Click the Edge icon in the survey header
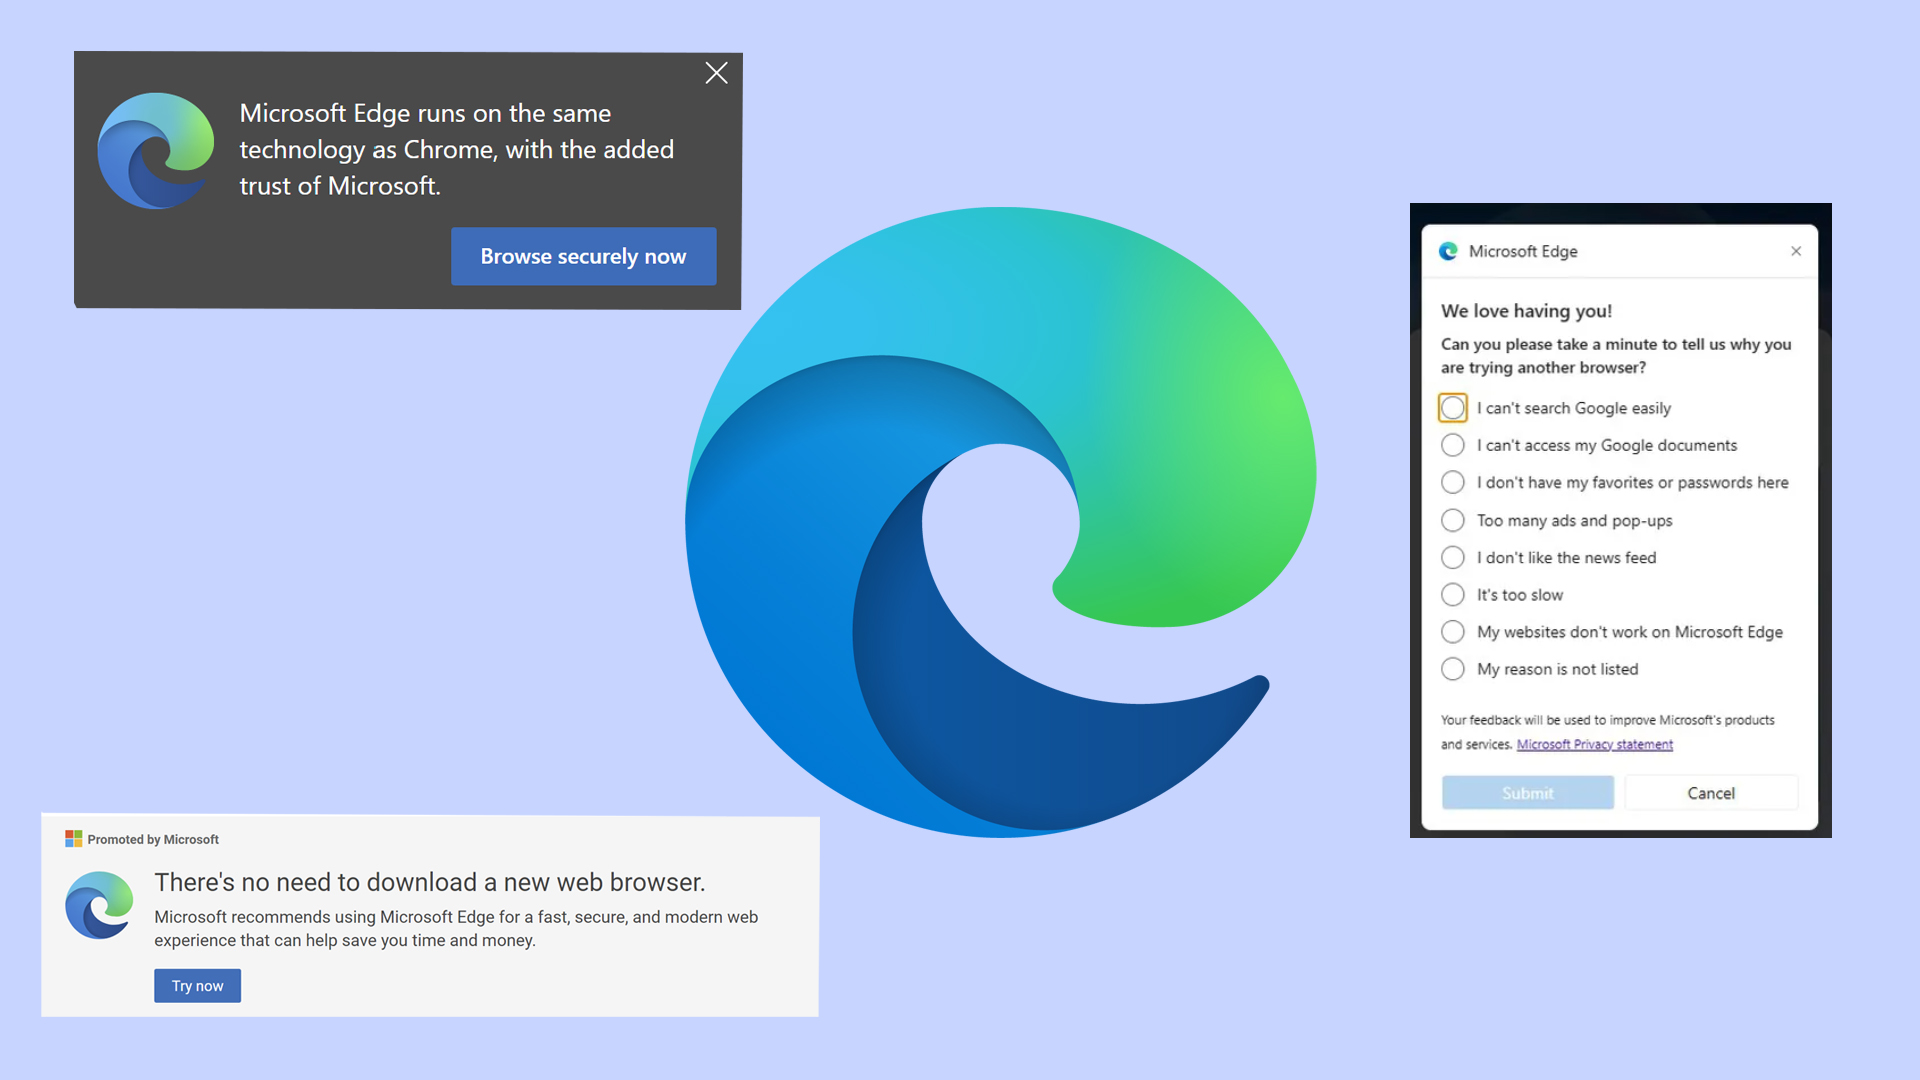1920x1080 pixels. point(1450,251)
